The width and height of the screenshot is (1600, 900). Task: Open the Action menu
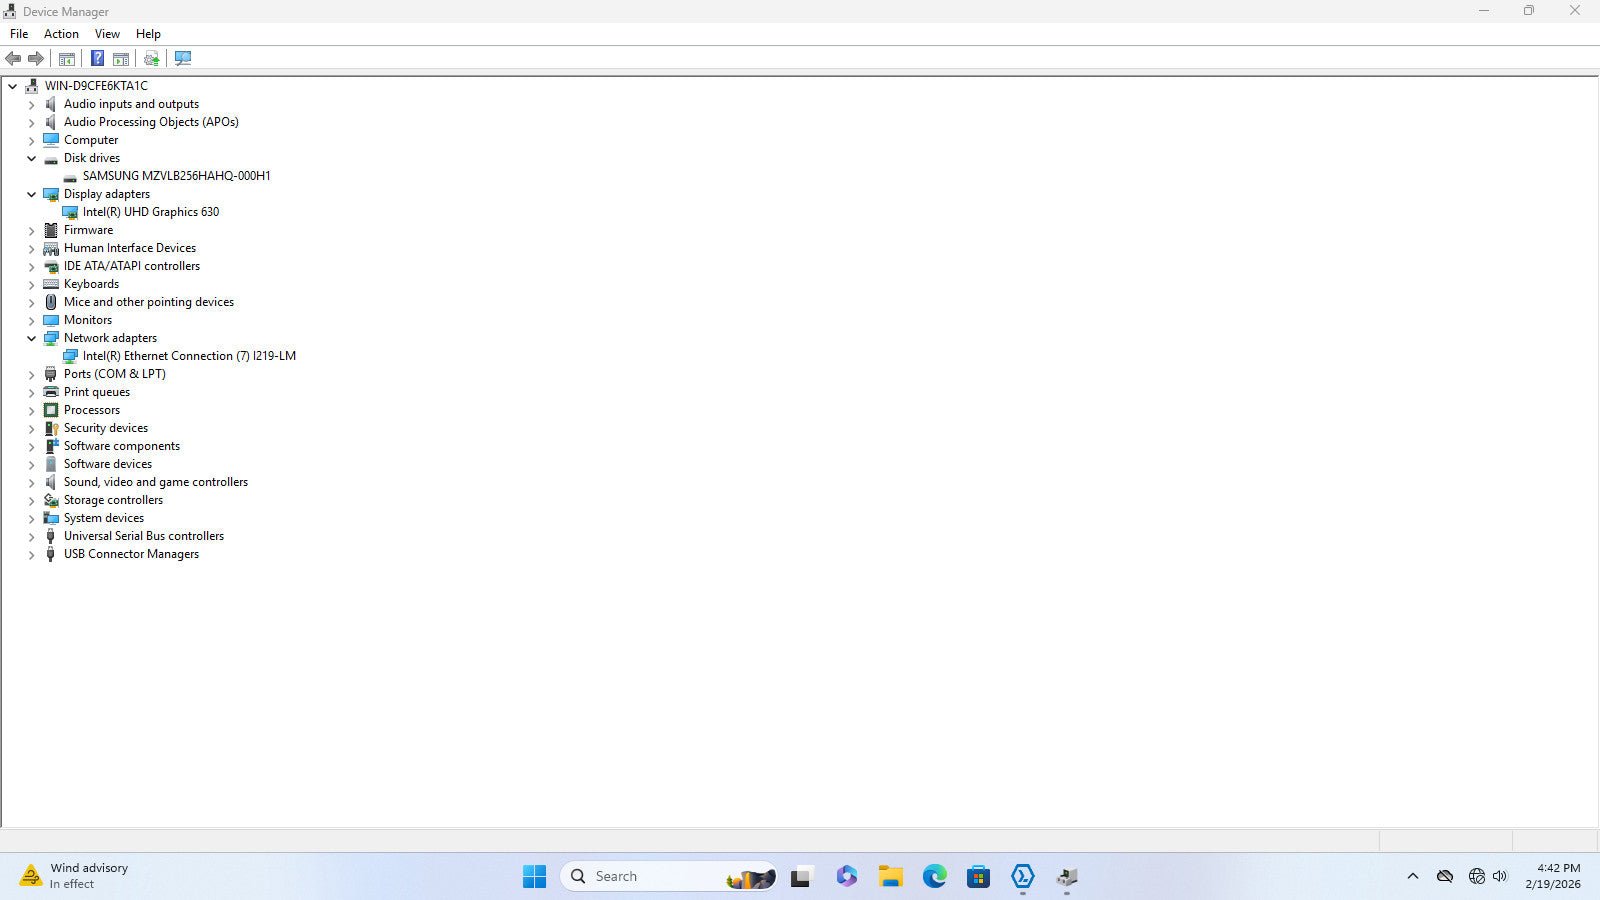(x=61, y=34)
